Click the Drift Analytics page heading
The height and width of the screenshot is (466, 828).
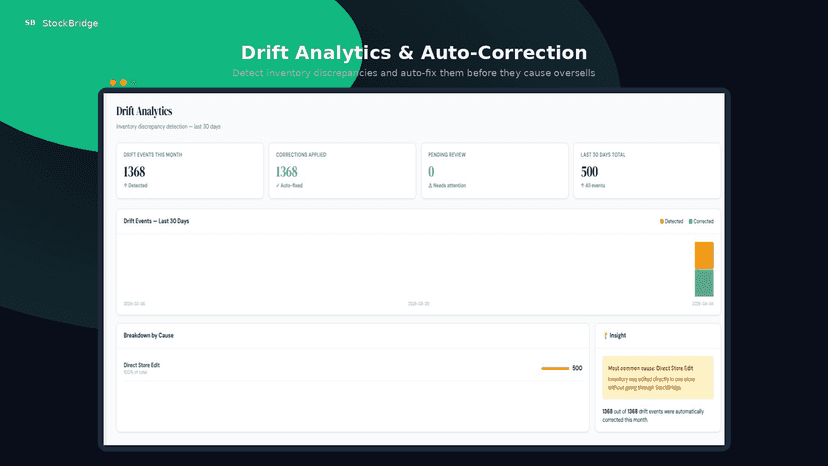[144, 111]
